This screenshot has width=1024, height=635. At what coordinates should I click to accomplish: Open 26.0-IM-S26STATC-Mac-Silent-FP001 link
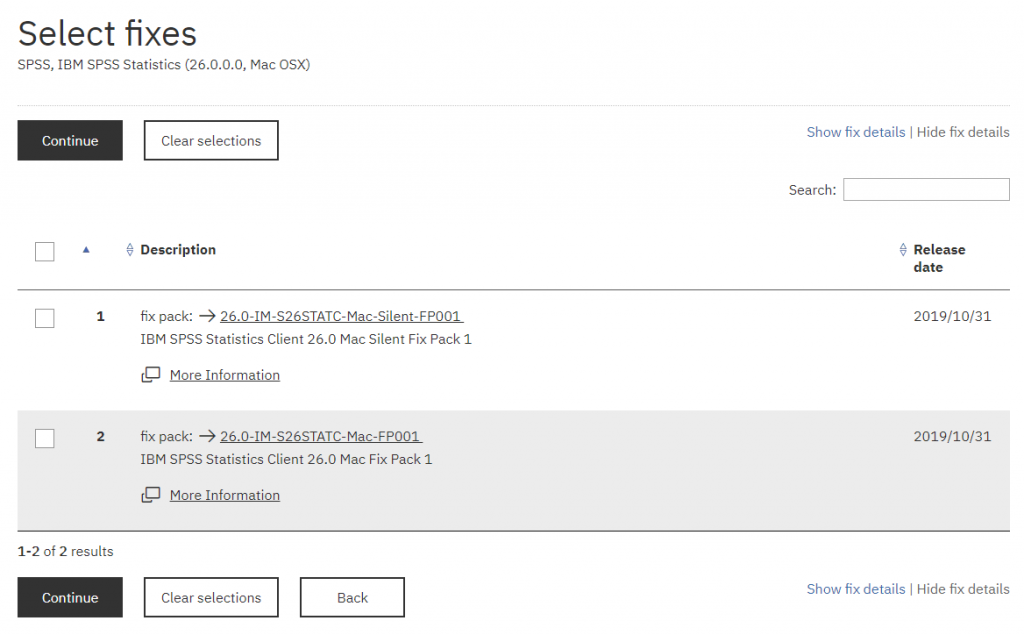(x=341, y=316)
